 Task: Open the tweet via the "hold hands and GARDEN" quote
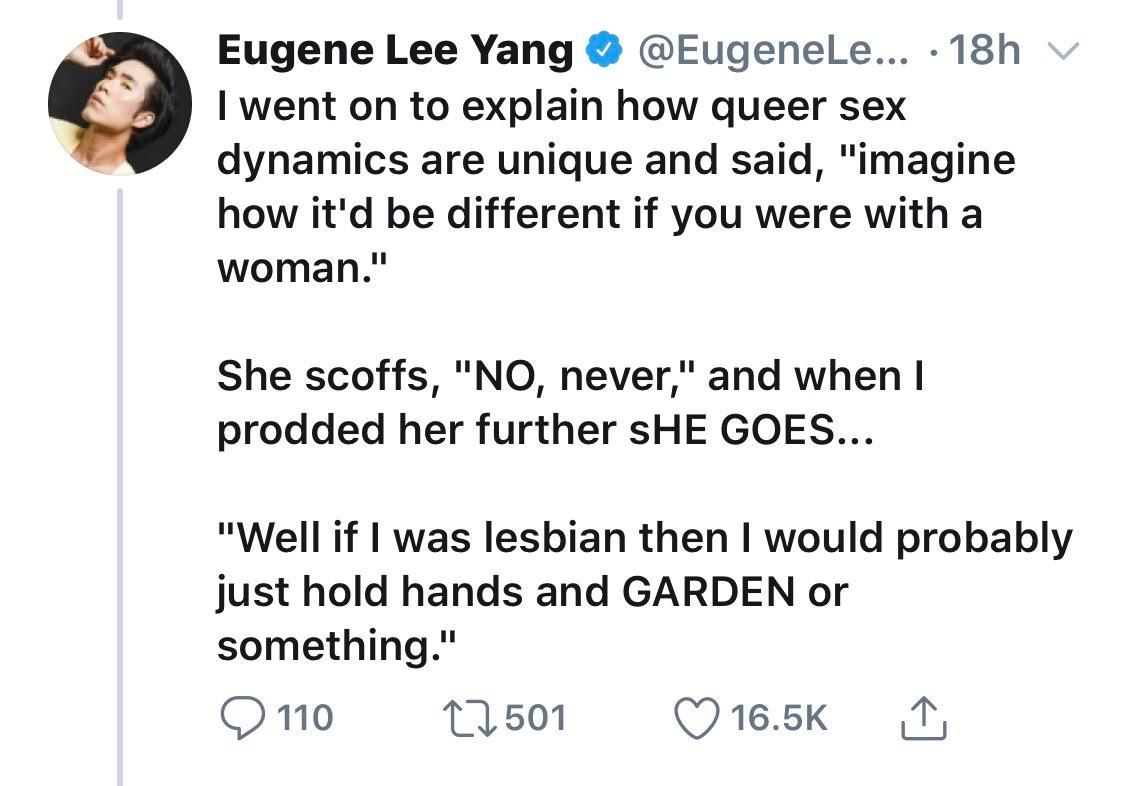(x=640, y=592)
